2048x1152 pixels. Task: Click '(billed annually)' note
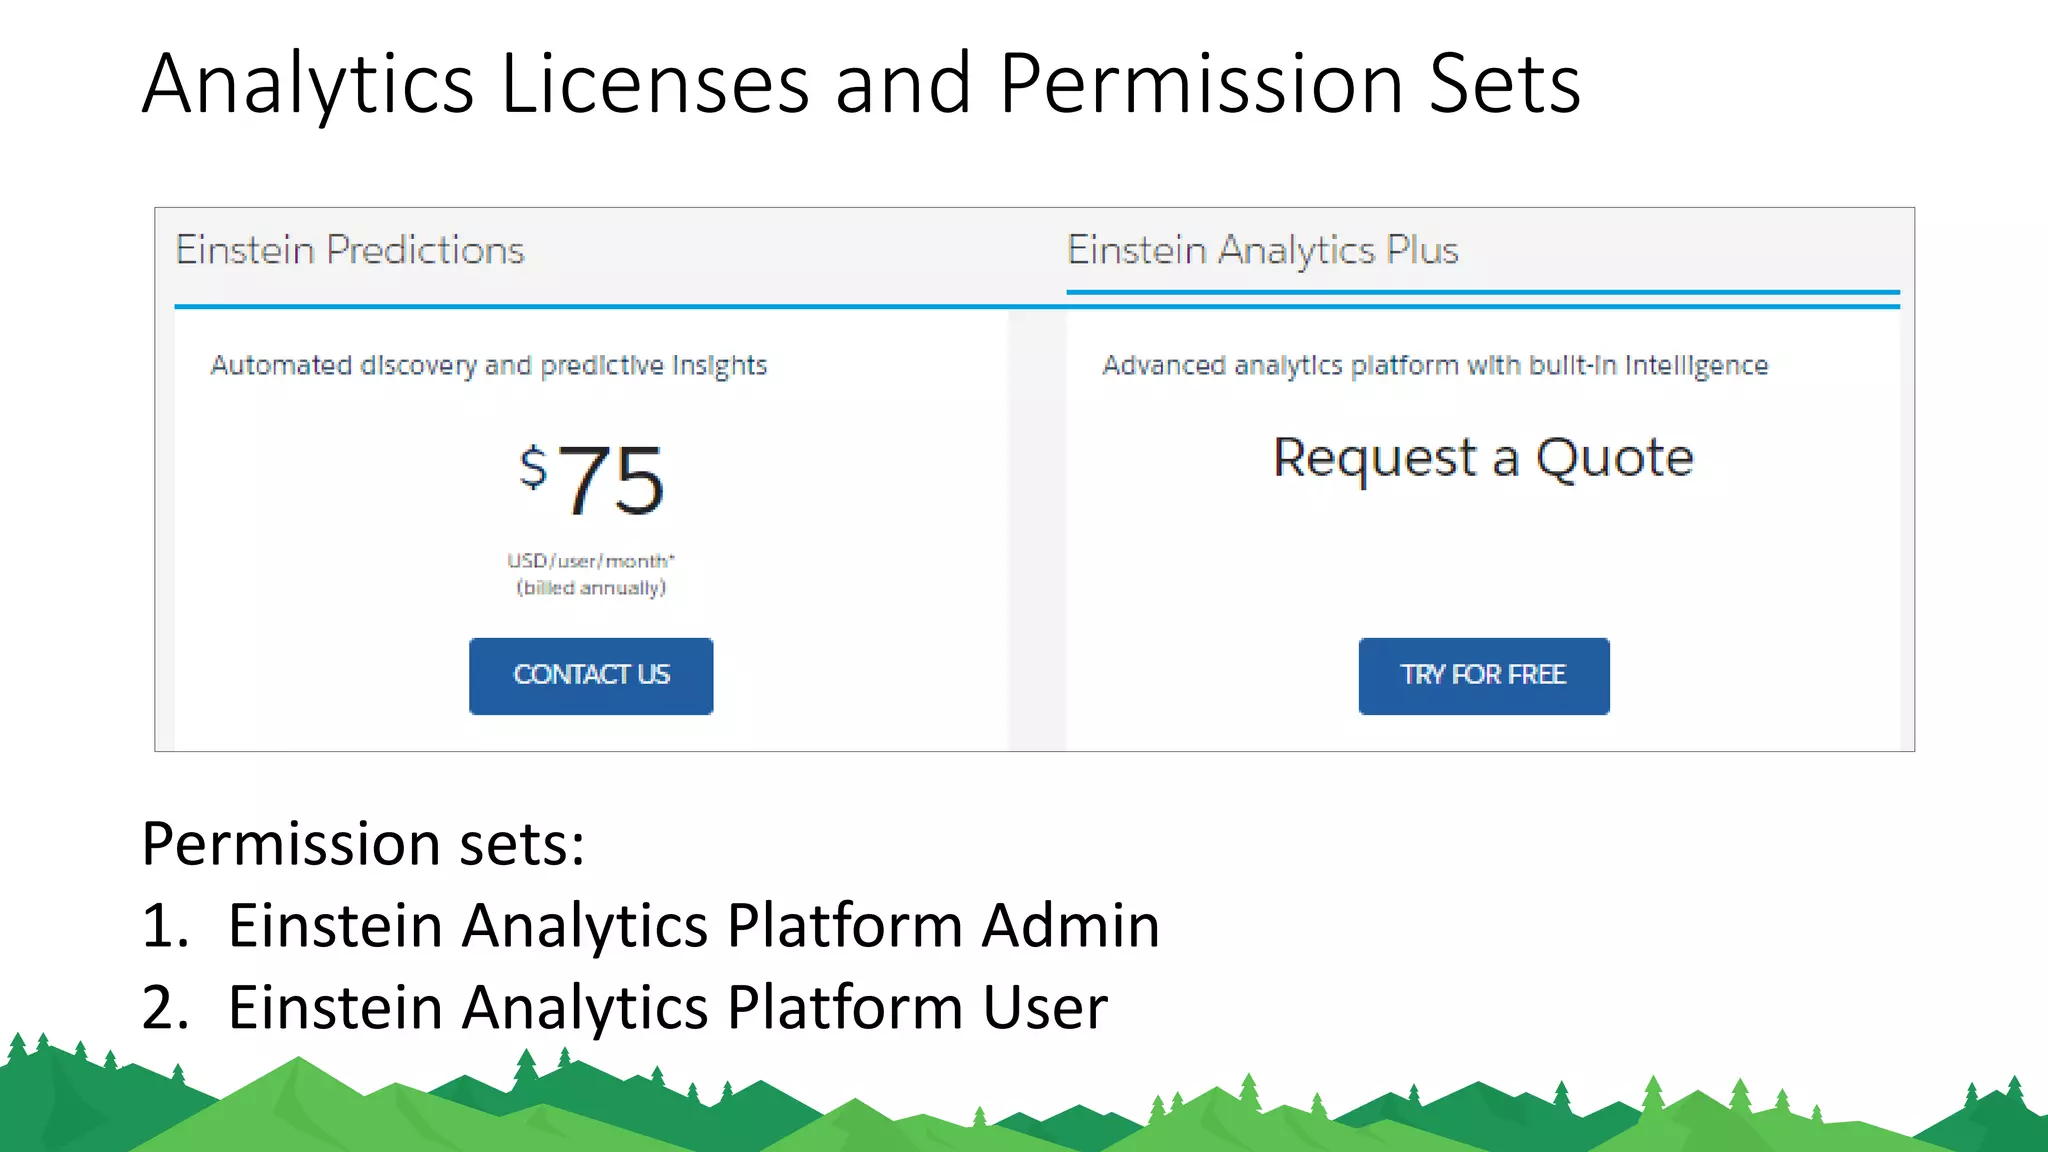pyautogui.click(x=591, y=588)
